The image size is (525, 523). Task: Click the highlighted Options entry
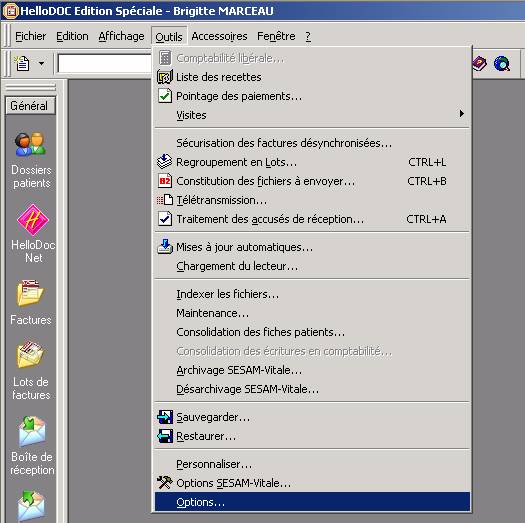pos(312,502)
